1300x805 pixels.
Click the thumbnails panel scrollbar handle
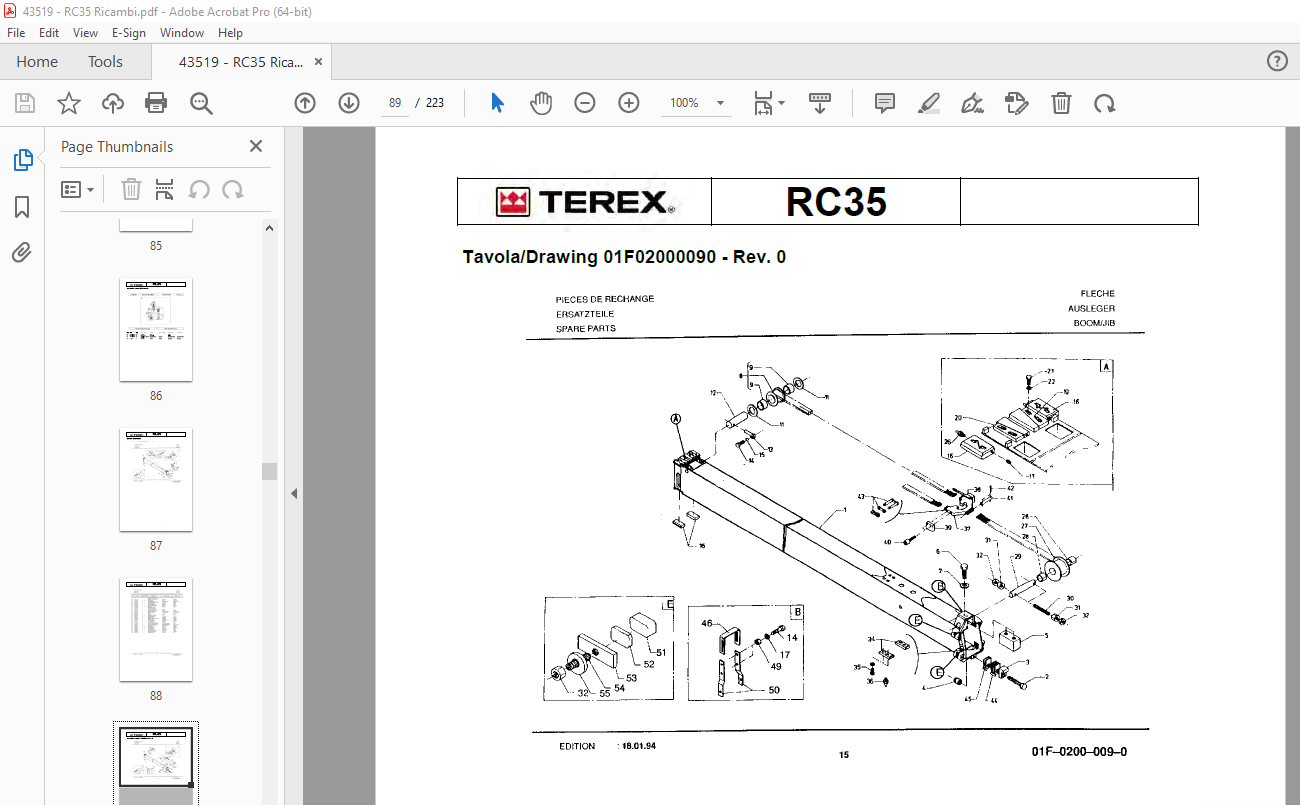pos(270,471)
